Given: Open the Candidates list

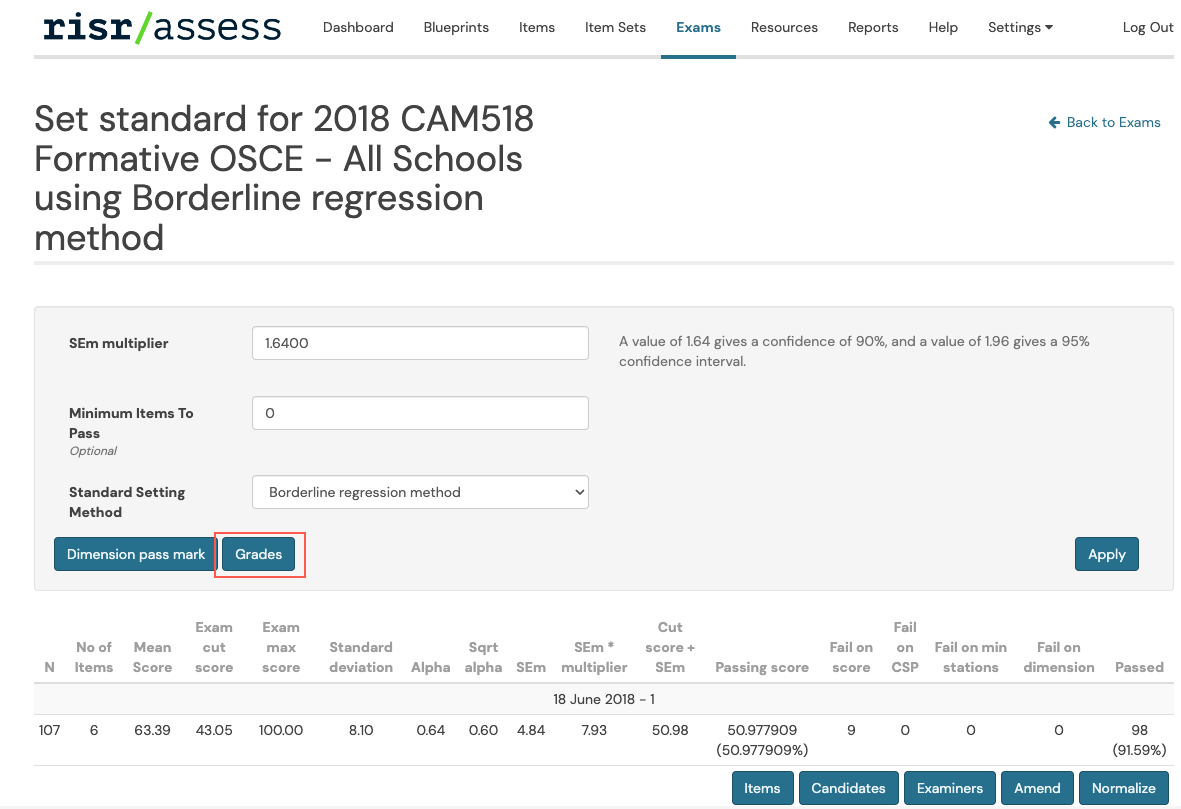Looking at the screenshot, I should tap(847, 788).
